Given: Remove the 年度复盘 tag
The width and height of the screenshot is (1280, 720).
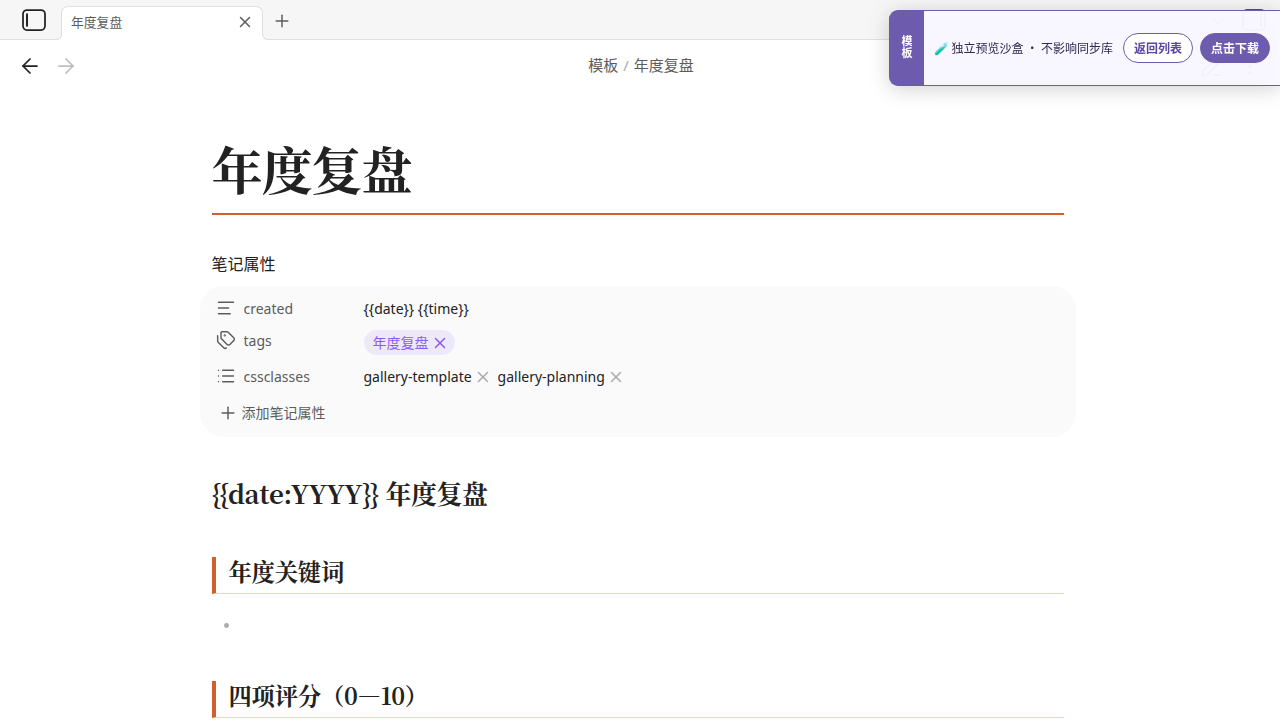Looking at the screenshot, I should (440, 343).
